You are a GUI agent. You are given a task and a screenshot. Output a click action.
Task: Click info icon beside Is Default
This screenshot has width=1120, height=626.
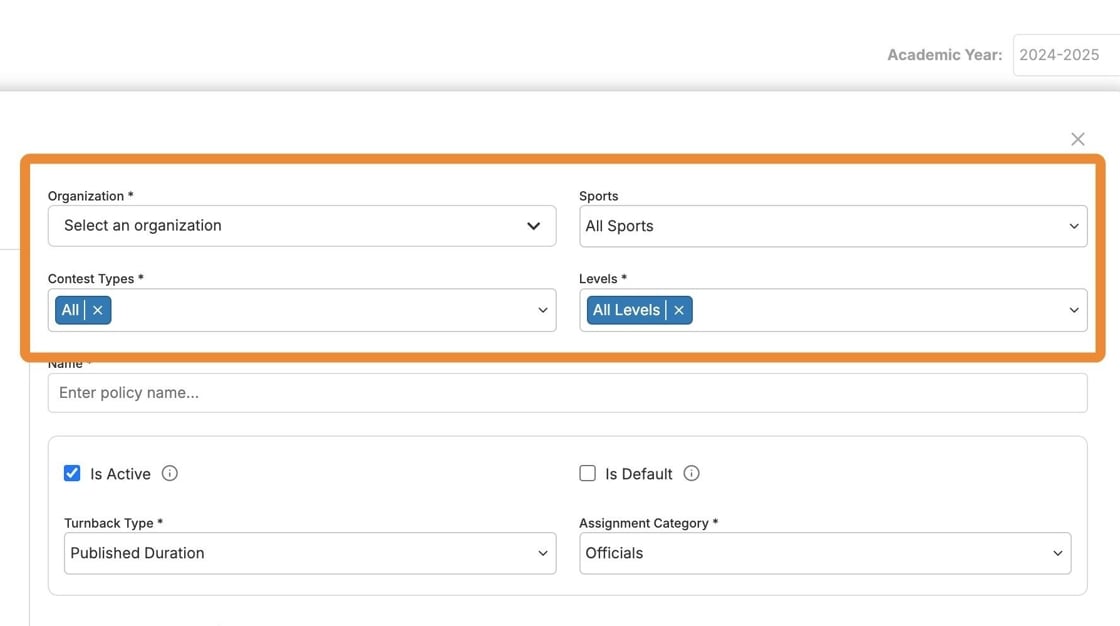pos(691,473)
